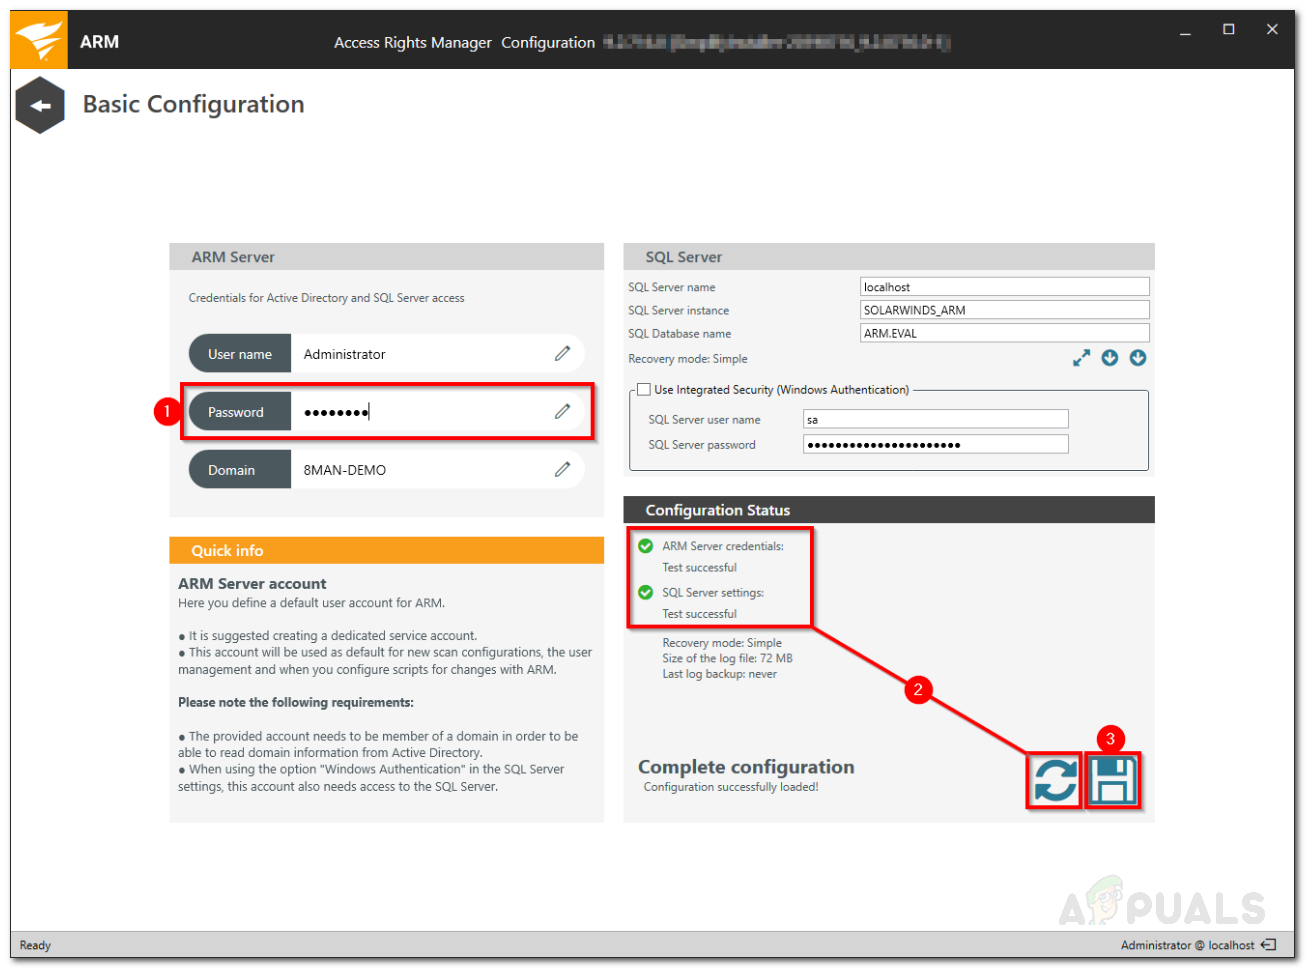Image resolution: width=1306 pixels, height=969 pixels.
Task: Click the 'Recovery mode: Simple' text under Database name
Action: 688,359
